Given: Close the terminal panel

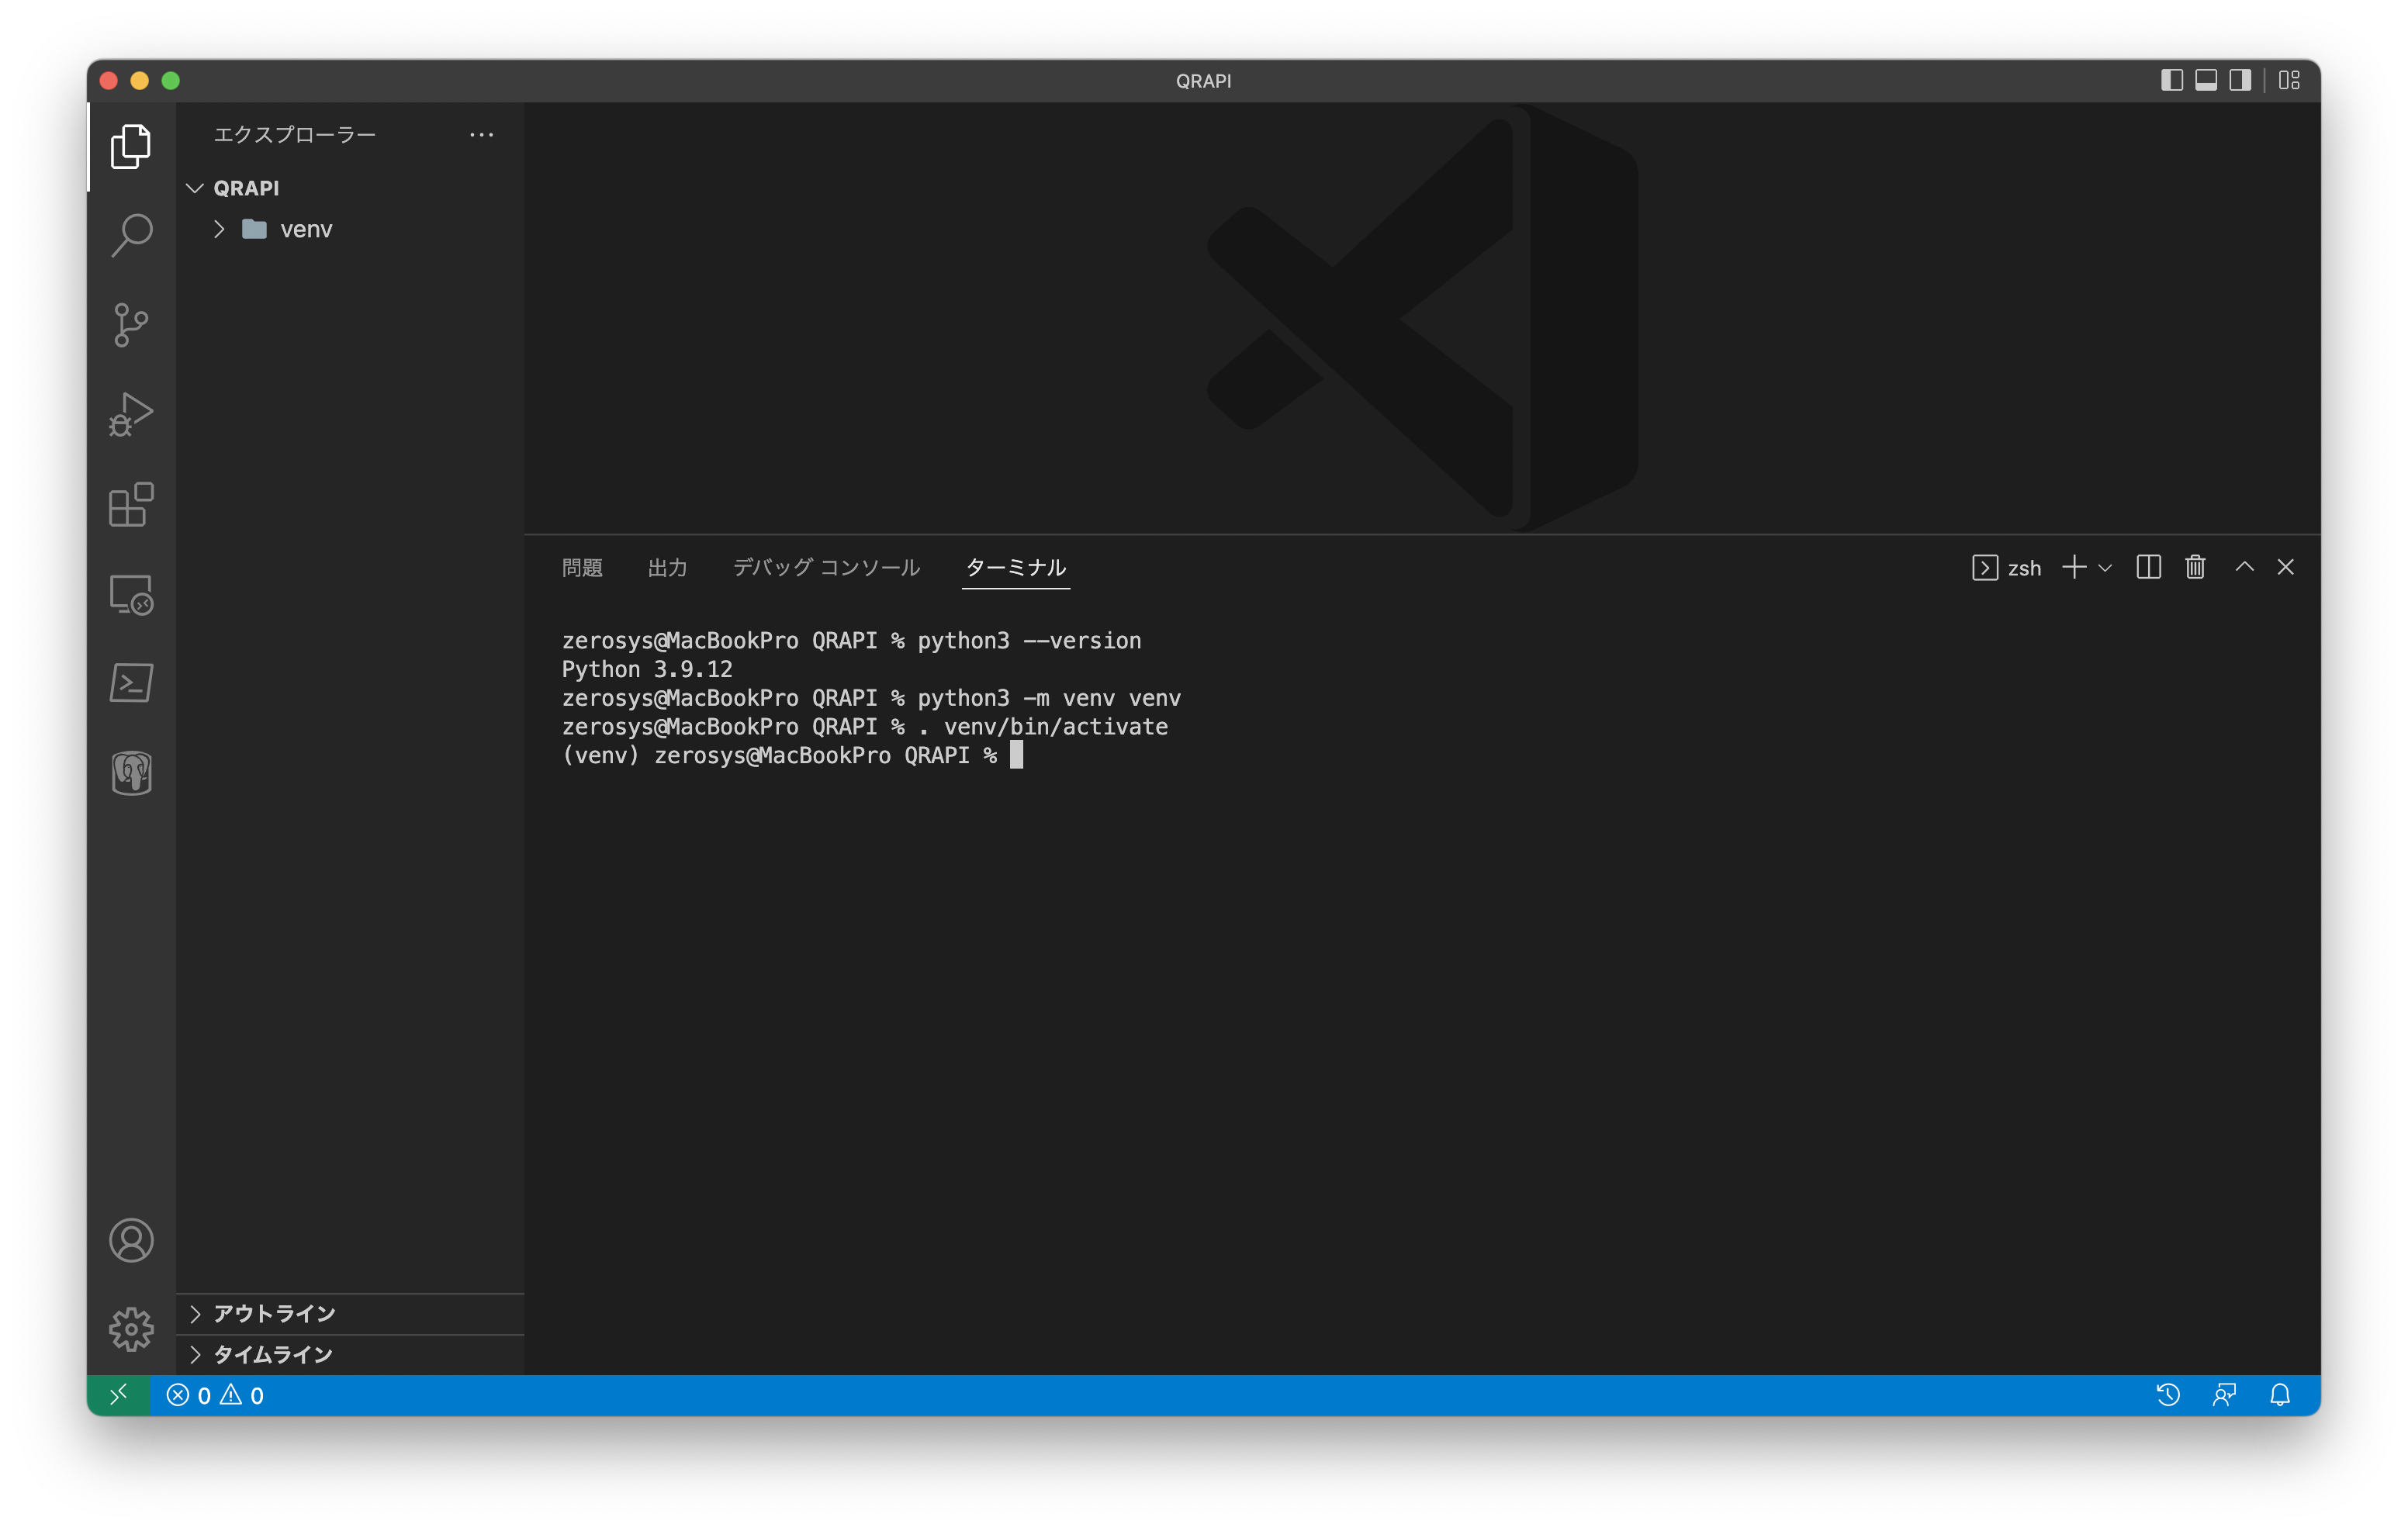Looking at the screenshot, I should tap(2285, 567).
